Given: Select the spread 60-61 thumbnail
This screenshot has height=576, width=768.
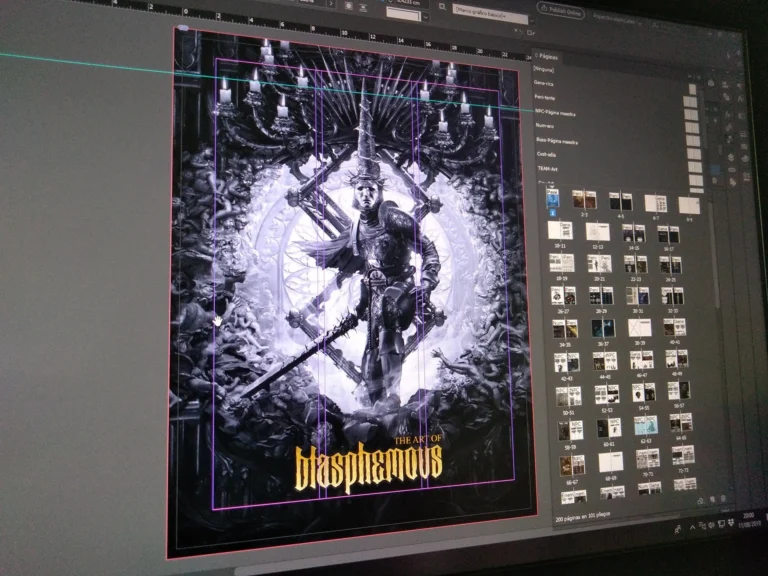Looking at the screenshot, I should point(609,428).
